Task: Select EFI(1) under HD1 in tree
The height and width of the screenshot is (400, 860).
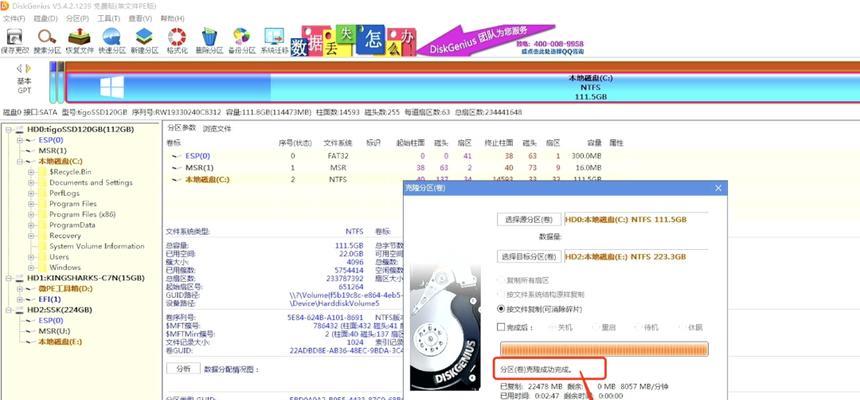Action: point(49,299)
